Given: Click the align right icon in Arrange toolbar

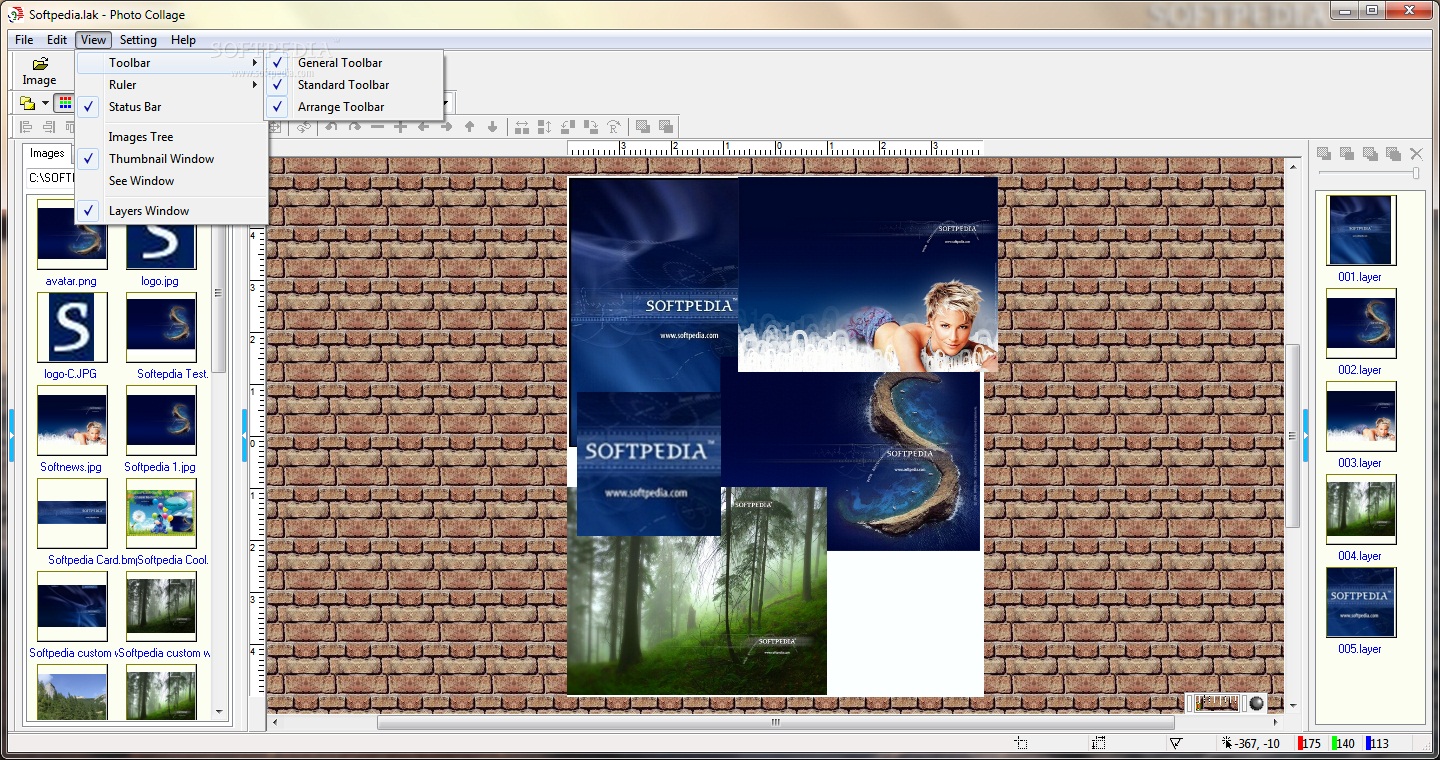Looking at the screenshot, I should pos(49,127).
